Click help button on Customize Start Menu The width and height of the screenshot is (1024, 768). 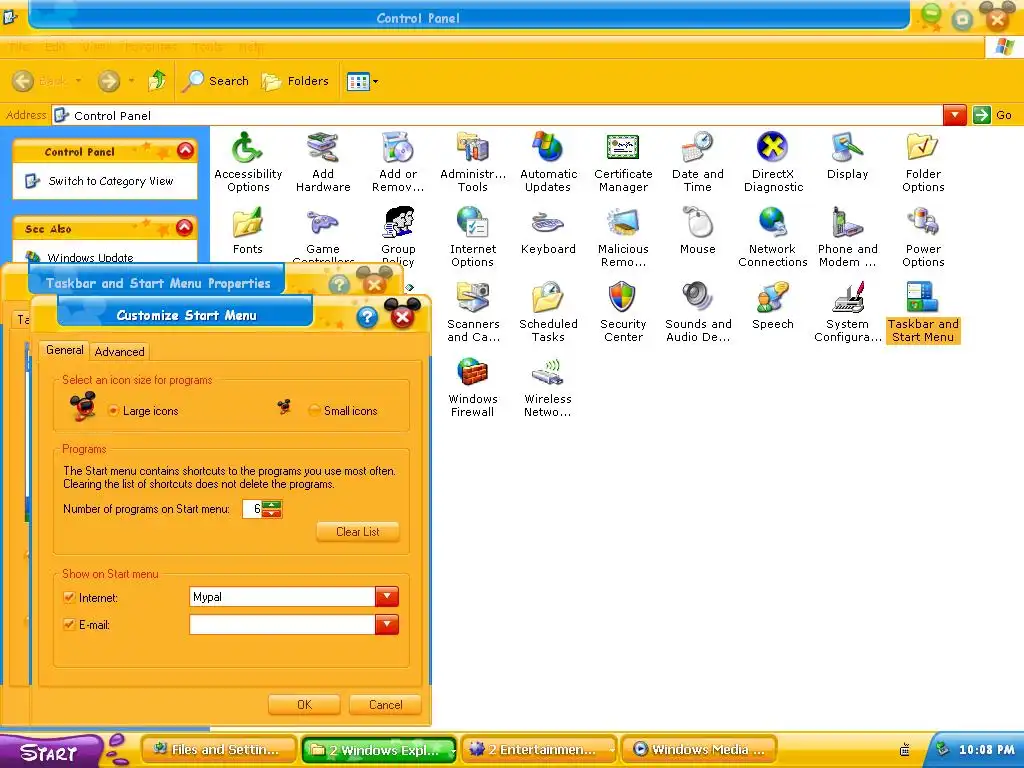368,317
